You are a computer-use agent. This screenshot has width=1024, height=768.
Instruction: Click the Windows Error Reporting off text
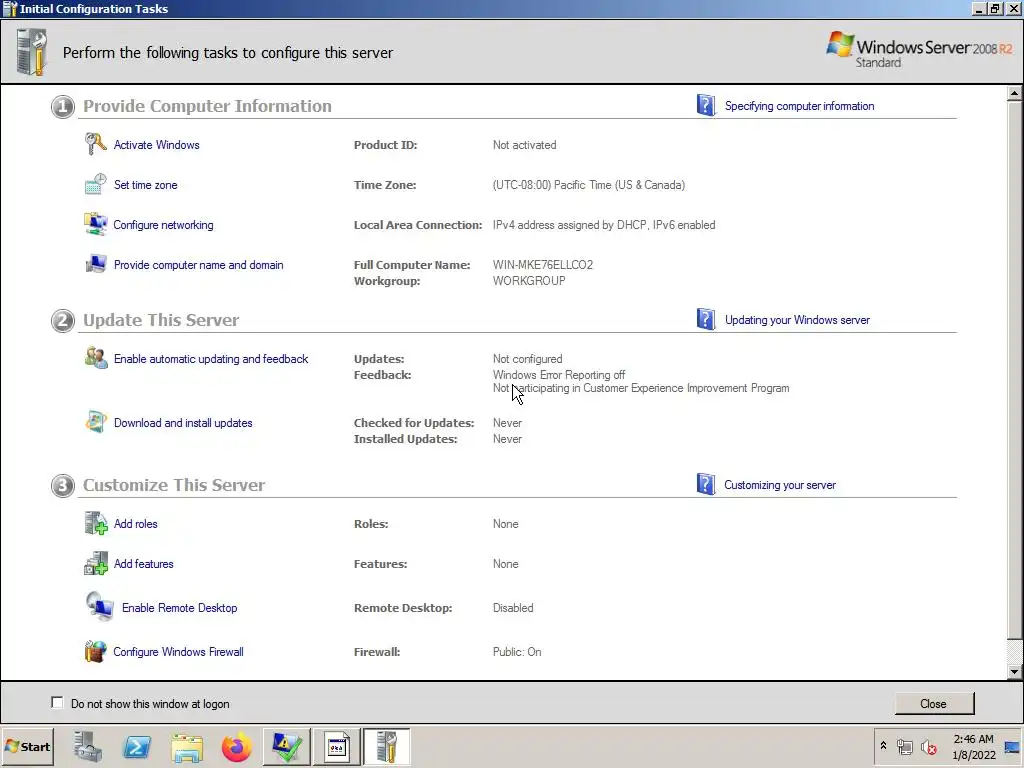click(559, 375)
